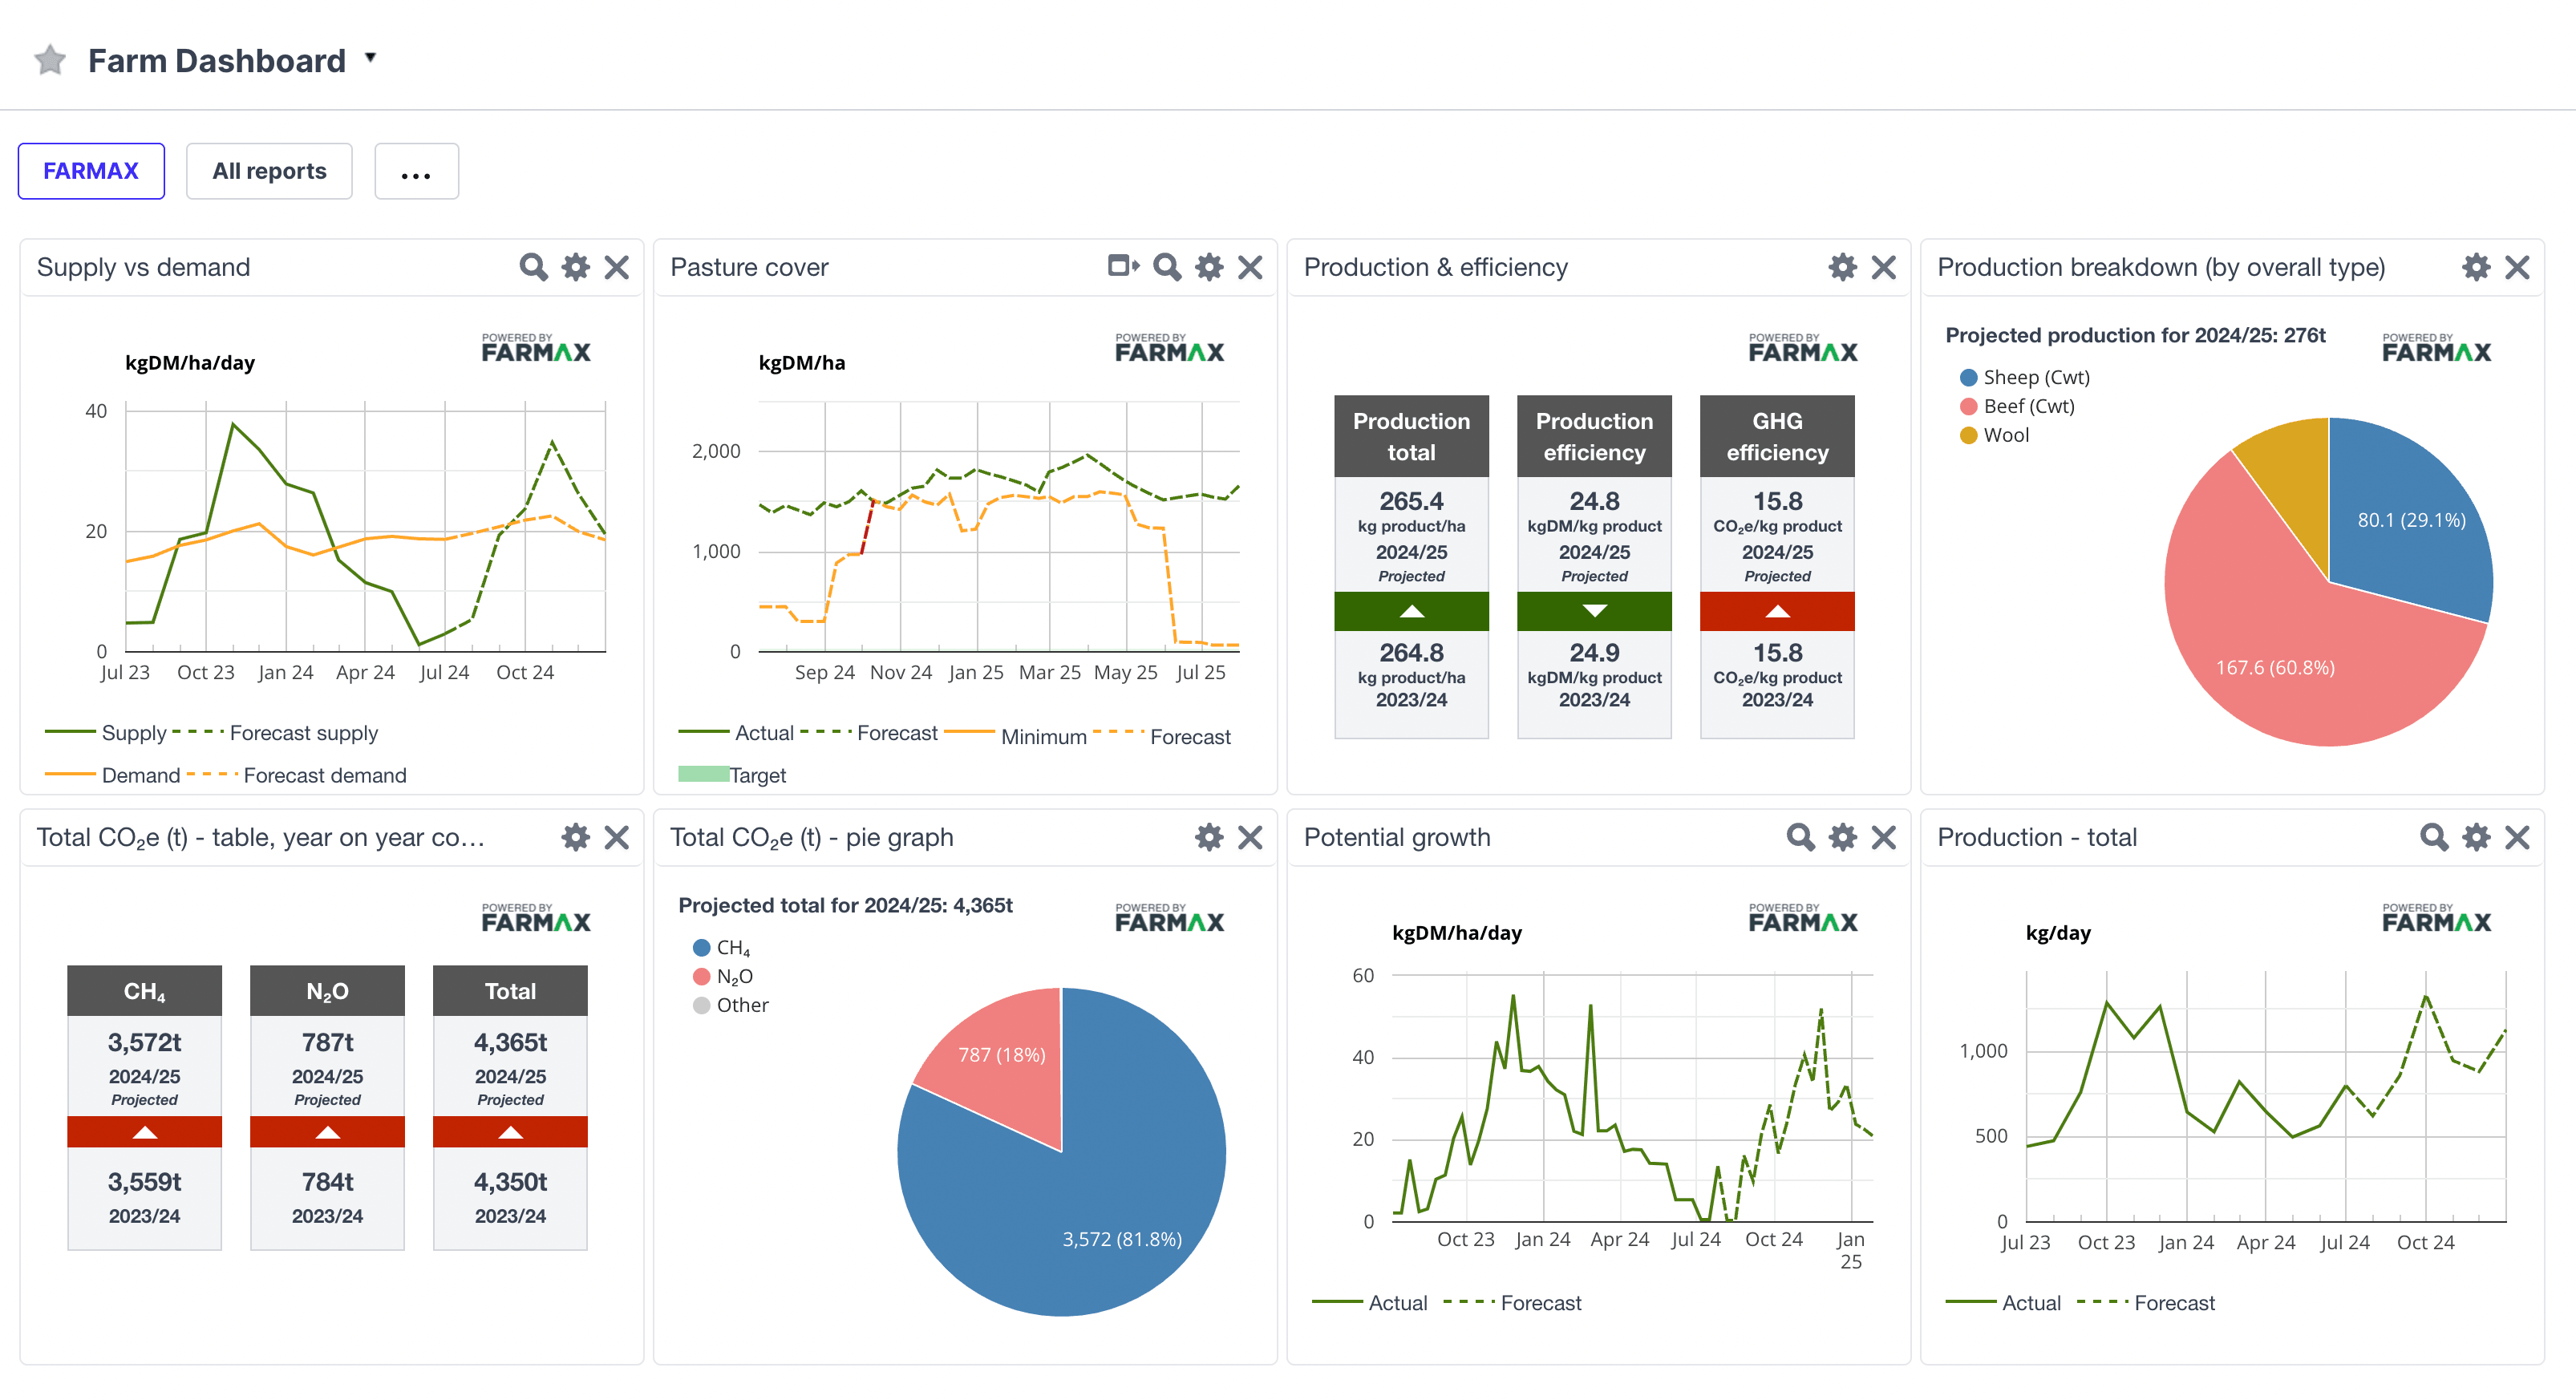The width and height of the screenshot is (2576, 1400).
Task: Open the Pasture cover magnifier icon
Action: tap(1168, 267)
